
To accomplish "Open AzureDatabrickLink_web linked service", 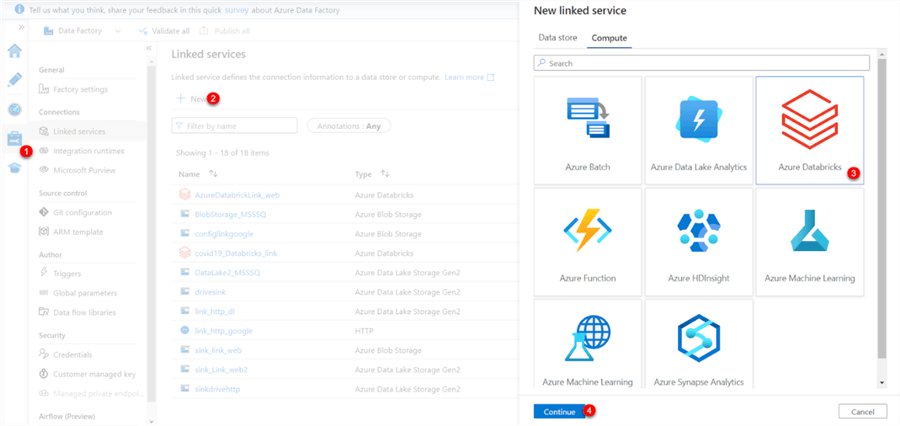I will pyautogui.click(x=237, y=195).
